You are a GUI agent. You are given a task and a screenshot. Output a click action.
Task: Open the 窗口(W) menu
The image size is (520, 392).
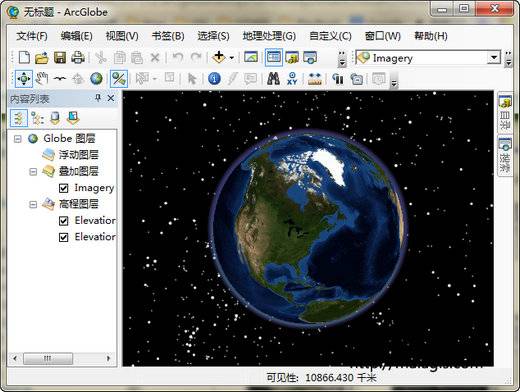pos(383,36)
